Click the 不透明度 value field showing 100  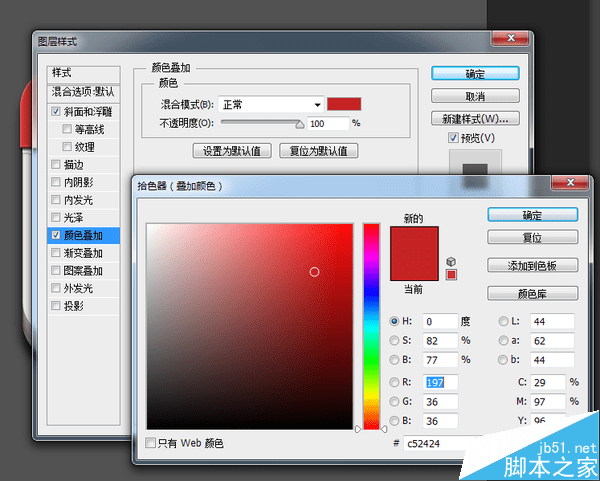(328, 124)
